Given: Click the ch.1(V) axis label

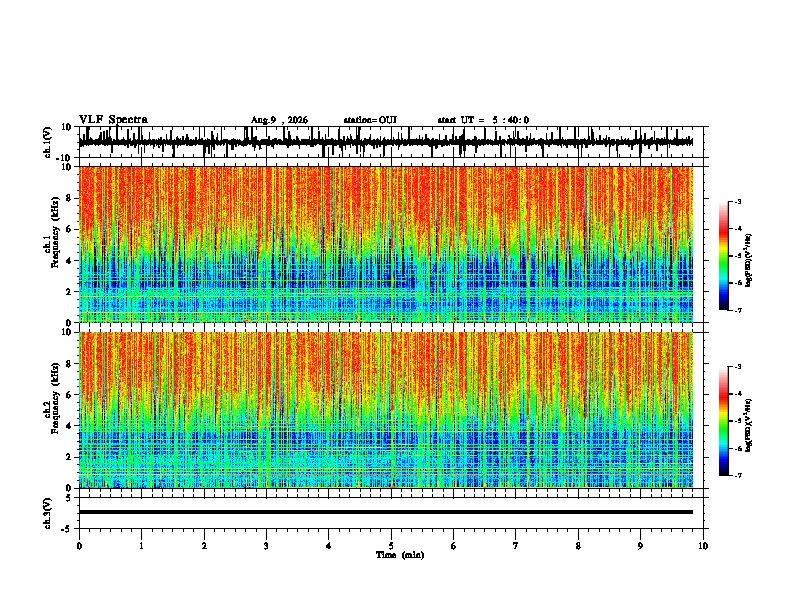Looking at the screenshot, I should pos(48,142).
